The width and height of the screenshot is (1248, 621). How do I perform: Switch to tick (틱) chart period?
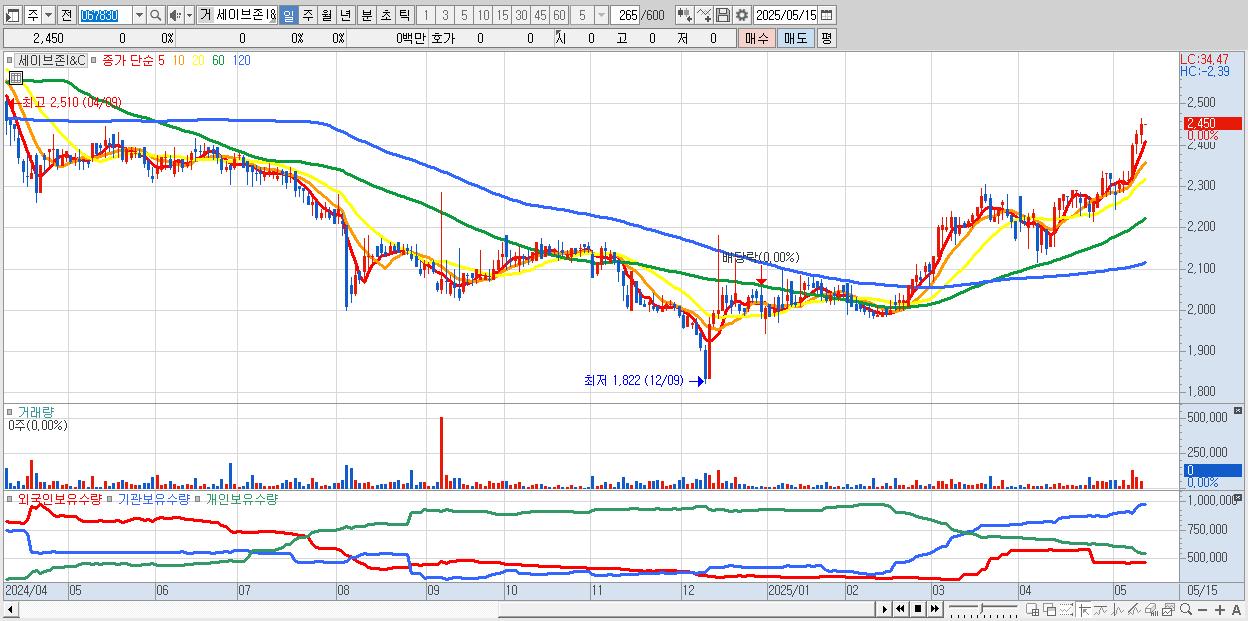404,15
